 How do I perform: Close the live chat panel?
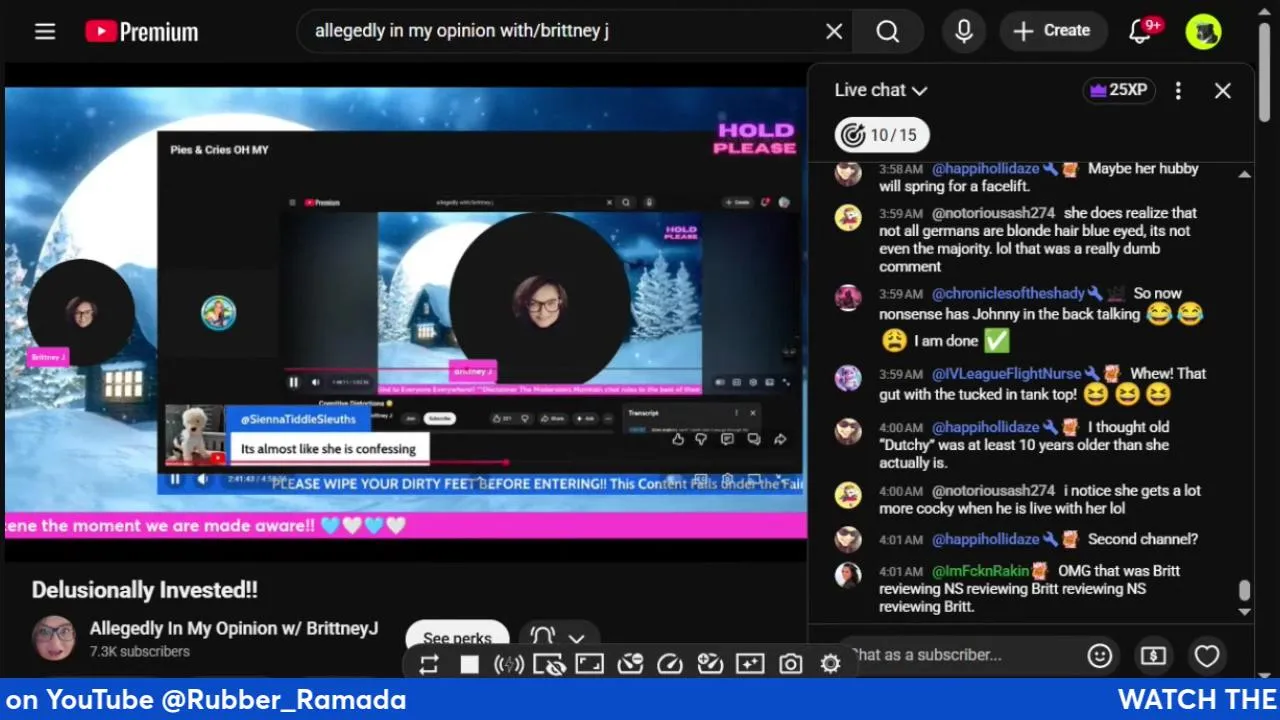coord(1223,90)
